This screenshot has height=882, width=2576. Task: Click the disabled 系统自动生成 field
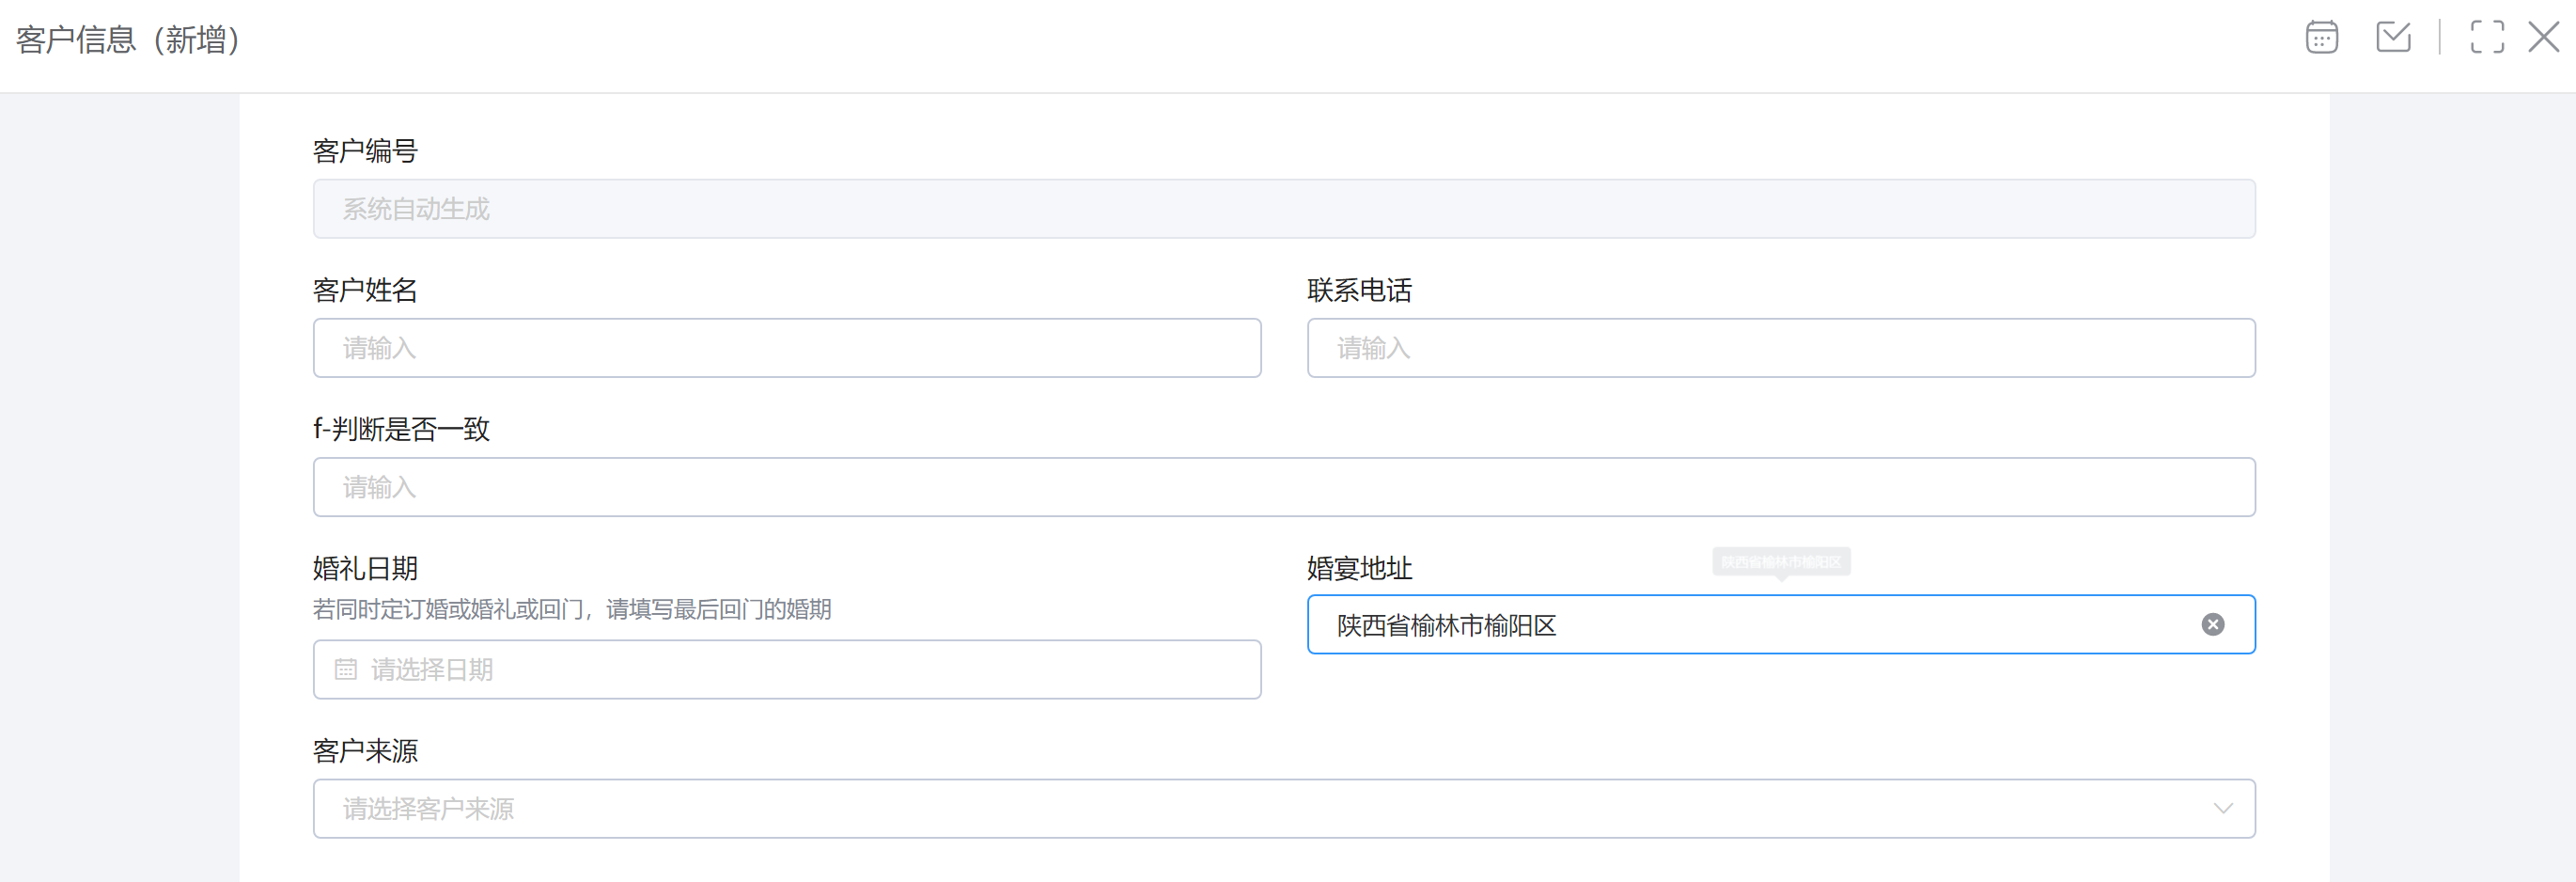pos(1283,209)
